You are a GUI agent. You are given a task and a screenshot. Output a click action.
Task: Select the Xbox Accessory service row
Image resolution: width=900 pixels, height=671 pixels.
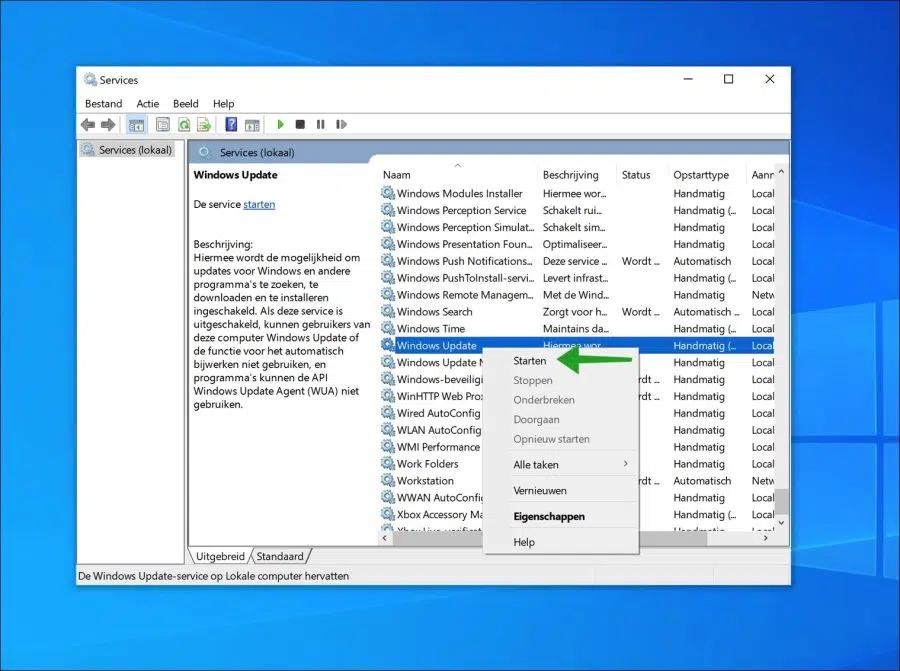[440, 514]
